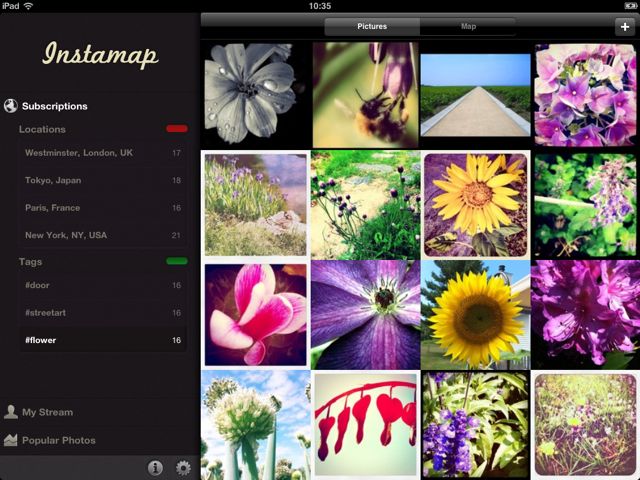Click the Instamap logo title

click(x=100, y=54)
